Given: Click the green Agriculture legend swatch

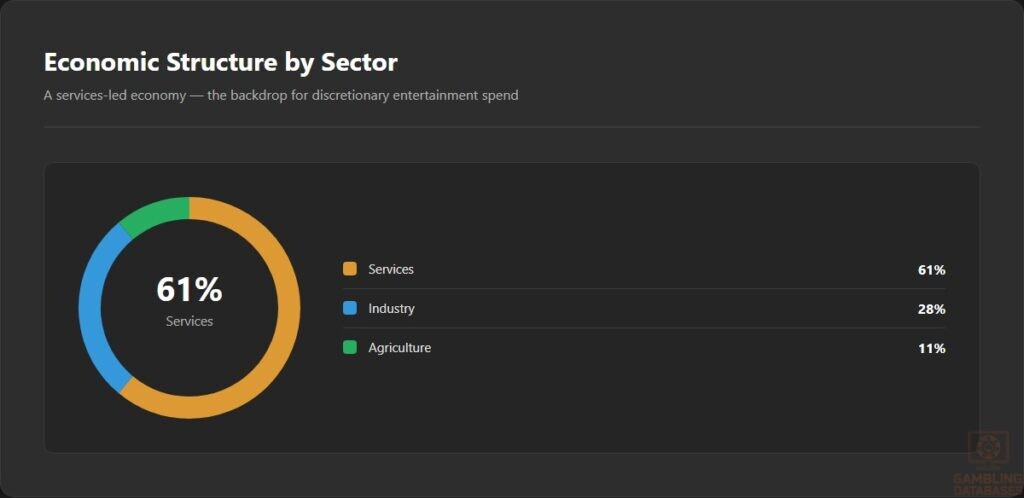Looking at the screenshot, I should pos(349,347).
